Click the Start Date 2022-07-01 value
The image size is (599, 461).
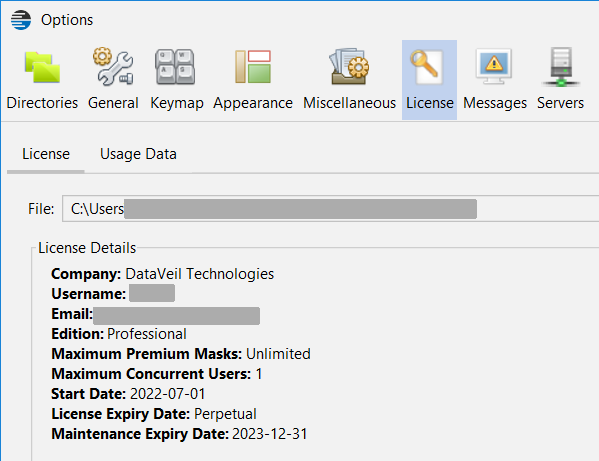coord(168,394)
